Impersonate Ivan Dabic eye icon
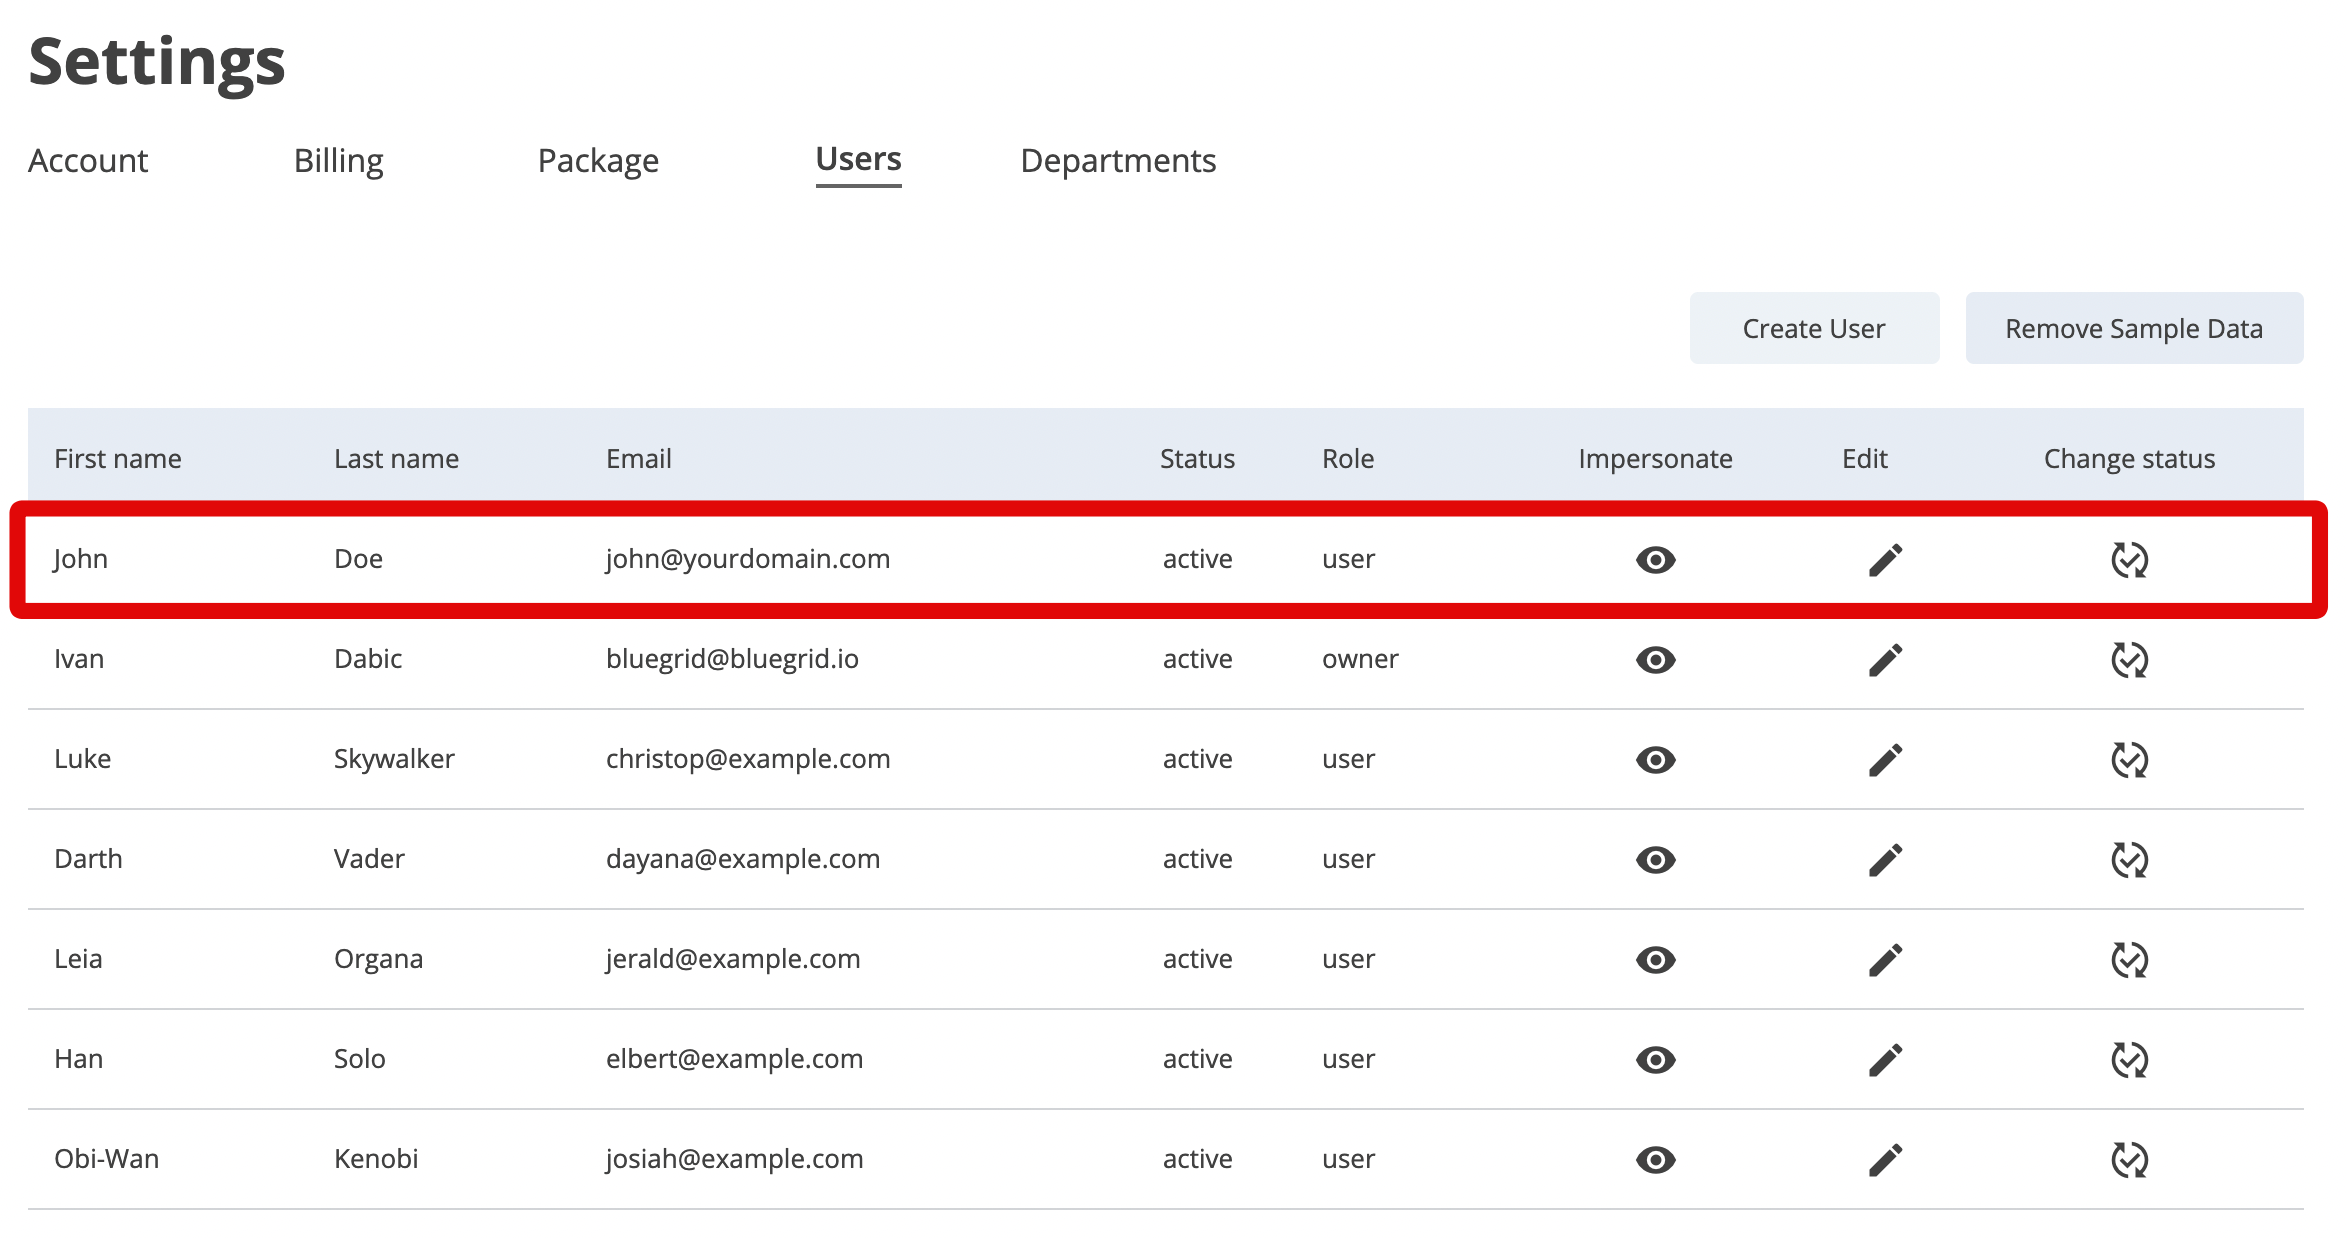The image size is (2346, 1238). point(1655,660)
